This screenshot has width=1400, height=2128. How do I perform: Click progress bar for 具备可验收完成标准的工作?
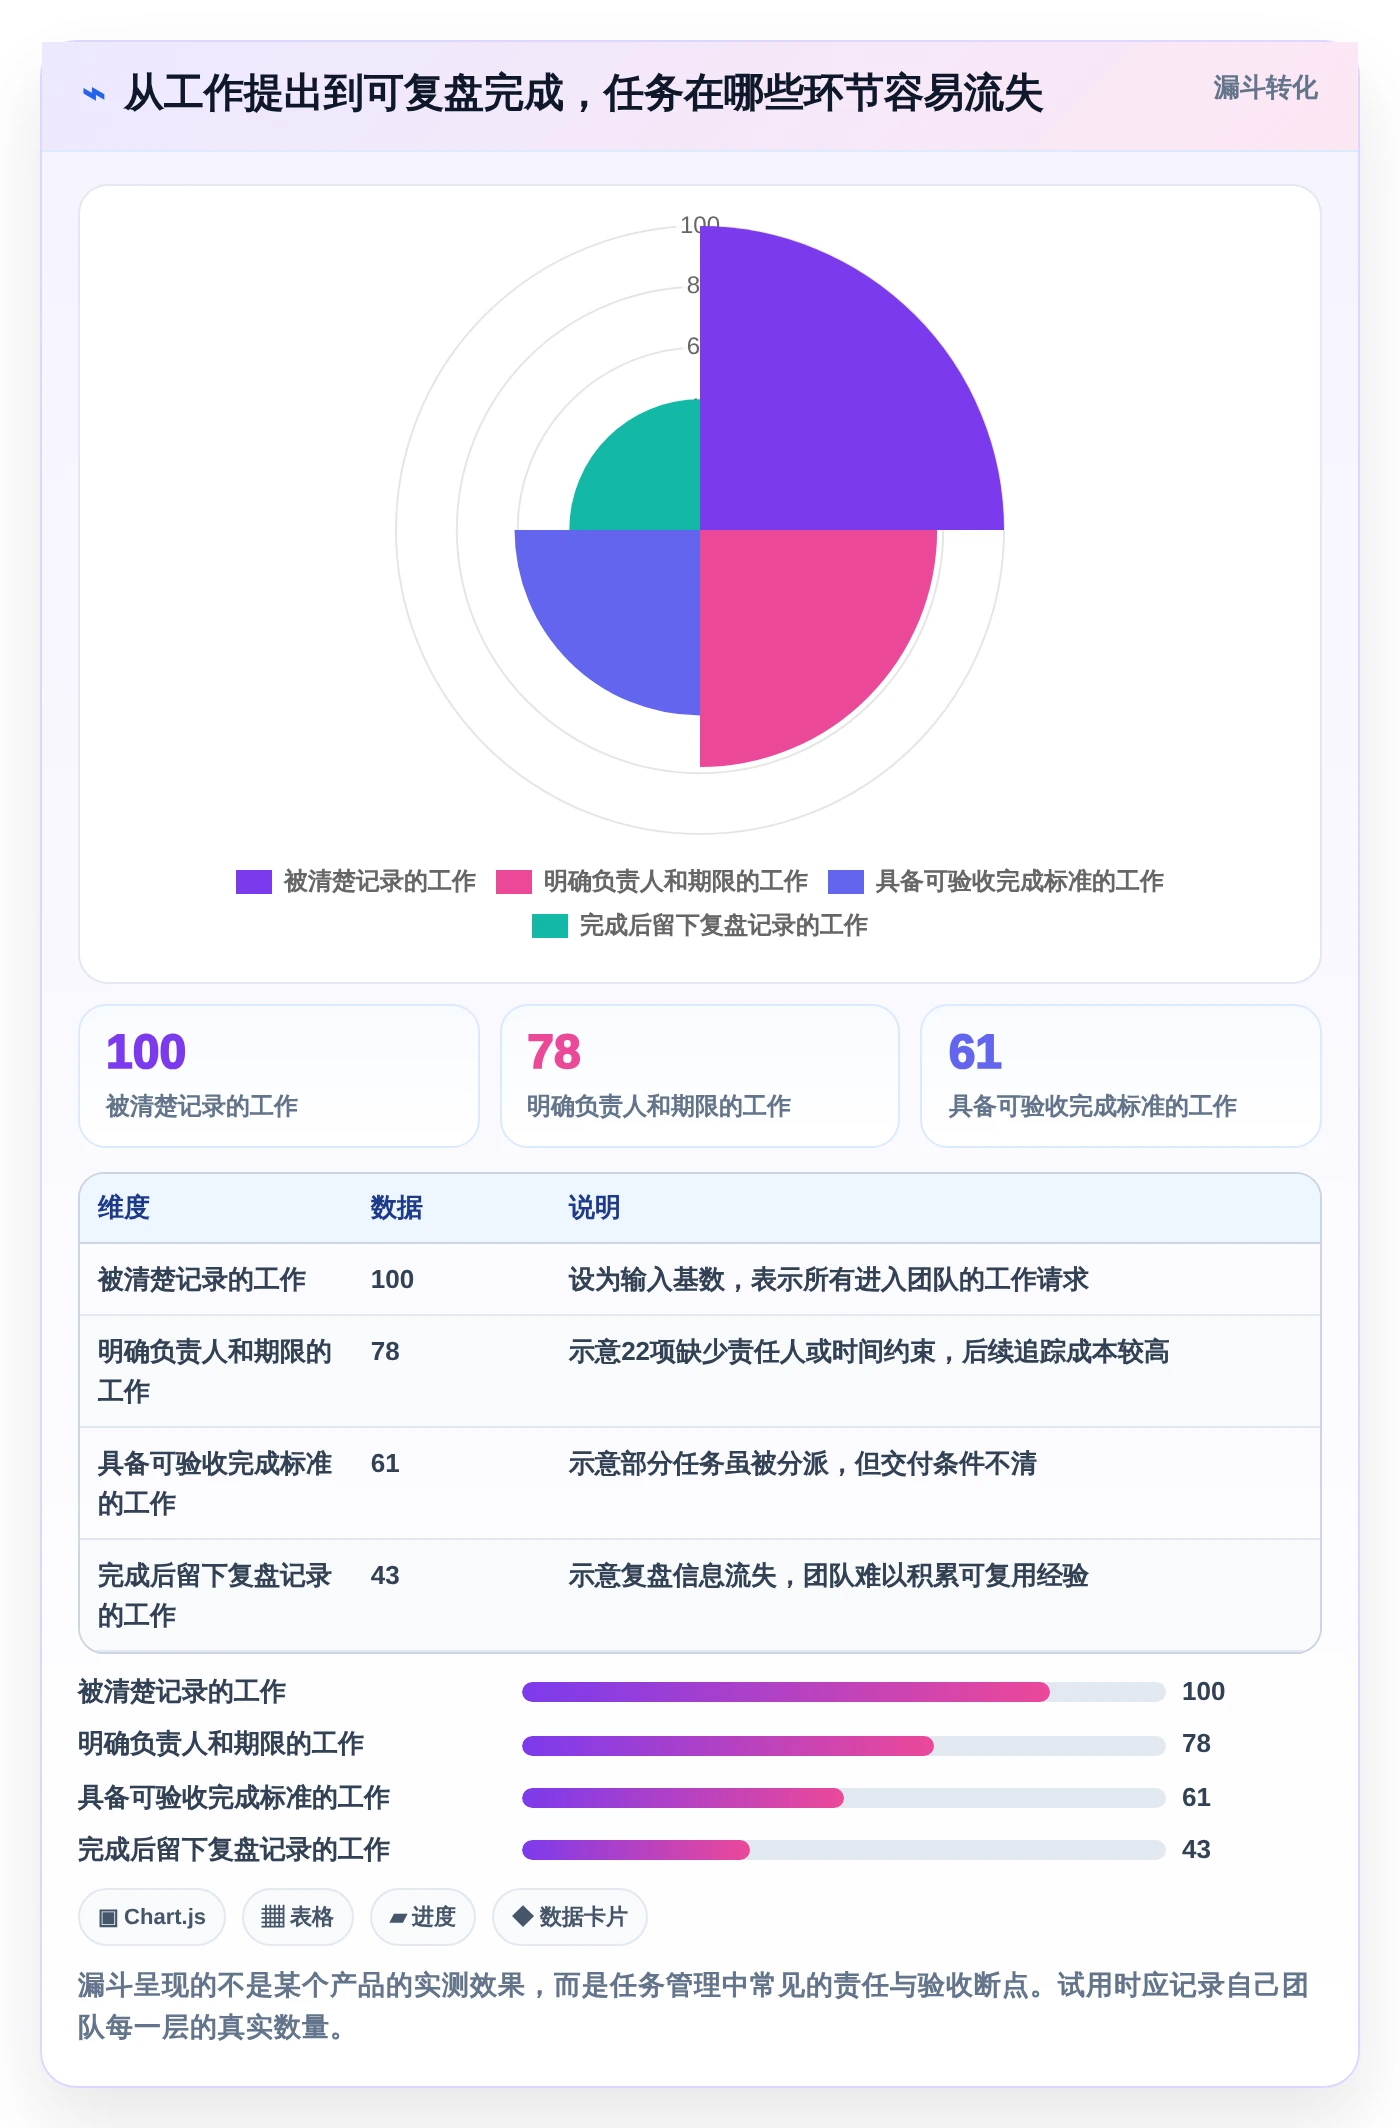[844, 1798]
